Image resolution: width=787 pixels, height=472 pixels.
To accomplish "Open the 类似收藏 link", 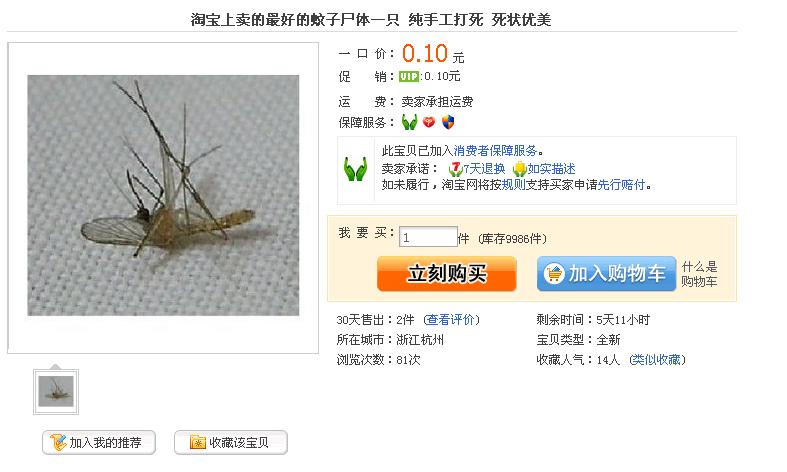I will (657, 360).
